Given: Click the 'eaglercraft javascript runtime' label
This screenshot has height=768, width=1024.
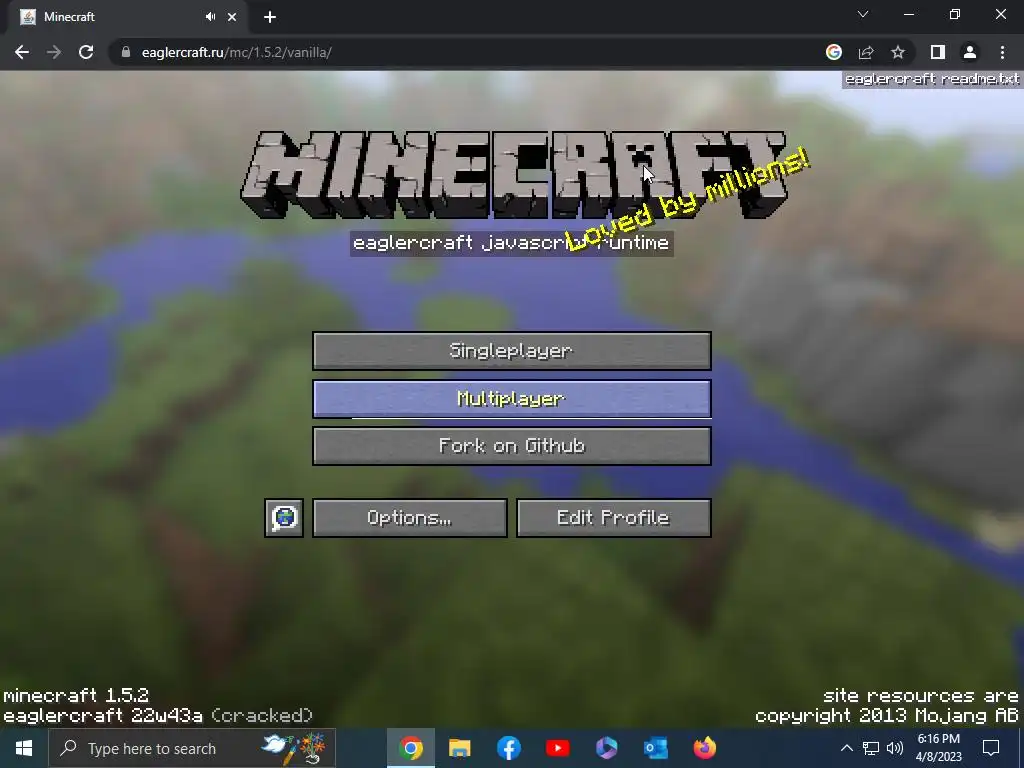Looking at the screenshot, I should coord(512,243).
